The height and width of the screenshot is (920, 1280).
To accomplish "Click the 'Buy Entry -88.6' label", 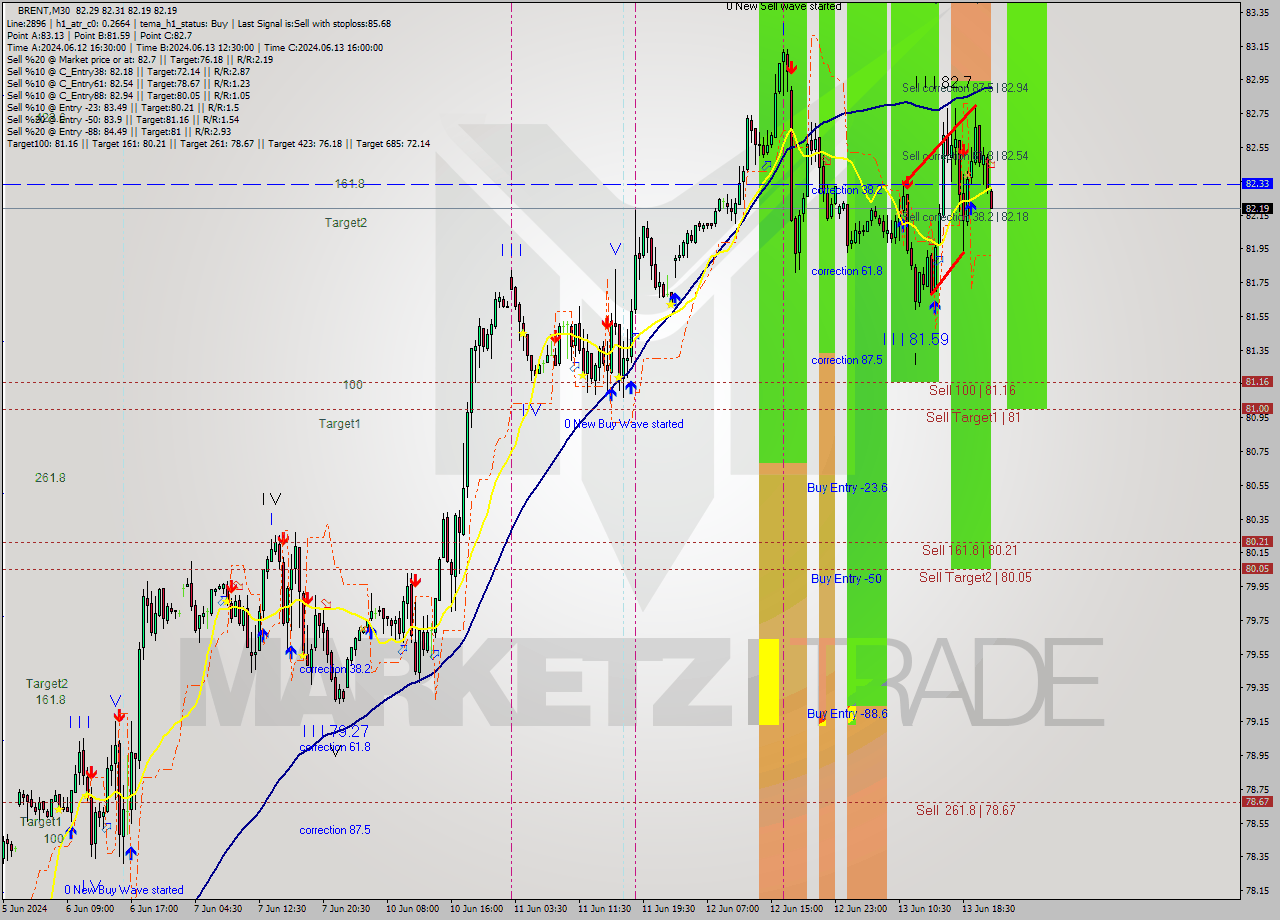I will (x=847, y=714).
